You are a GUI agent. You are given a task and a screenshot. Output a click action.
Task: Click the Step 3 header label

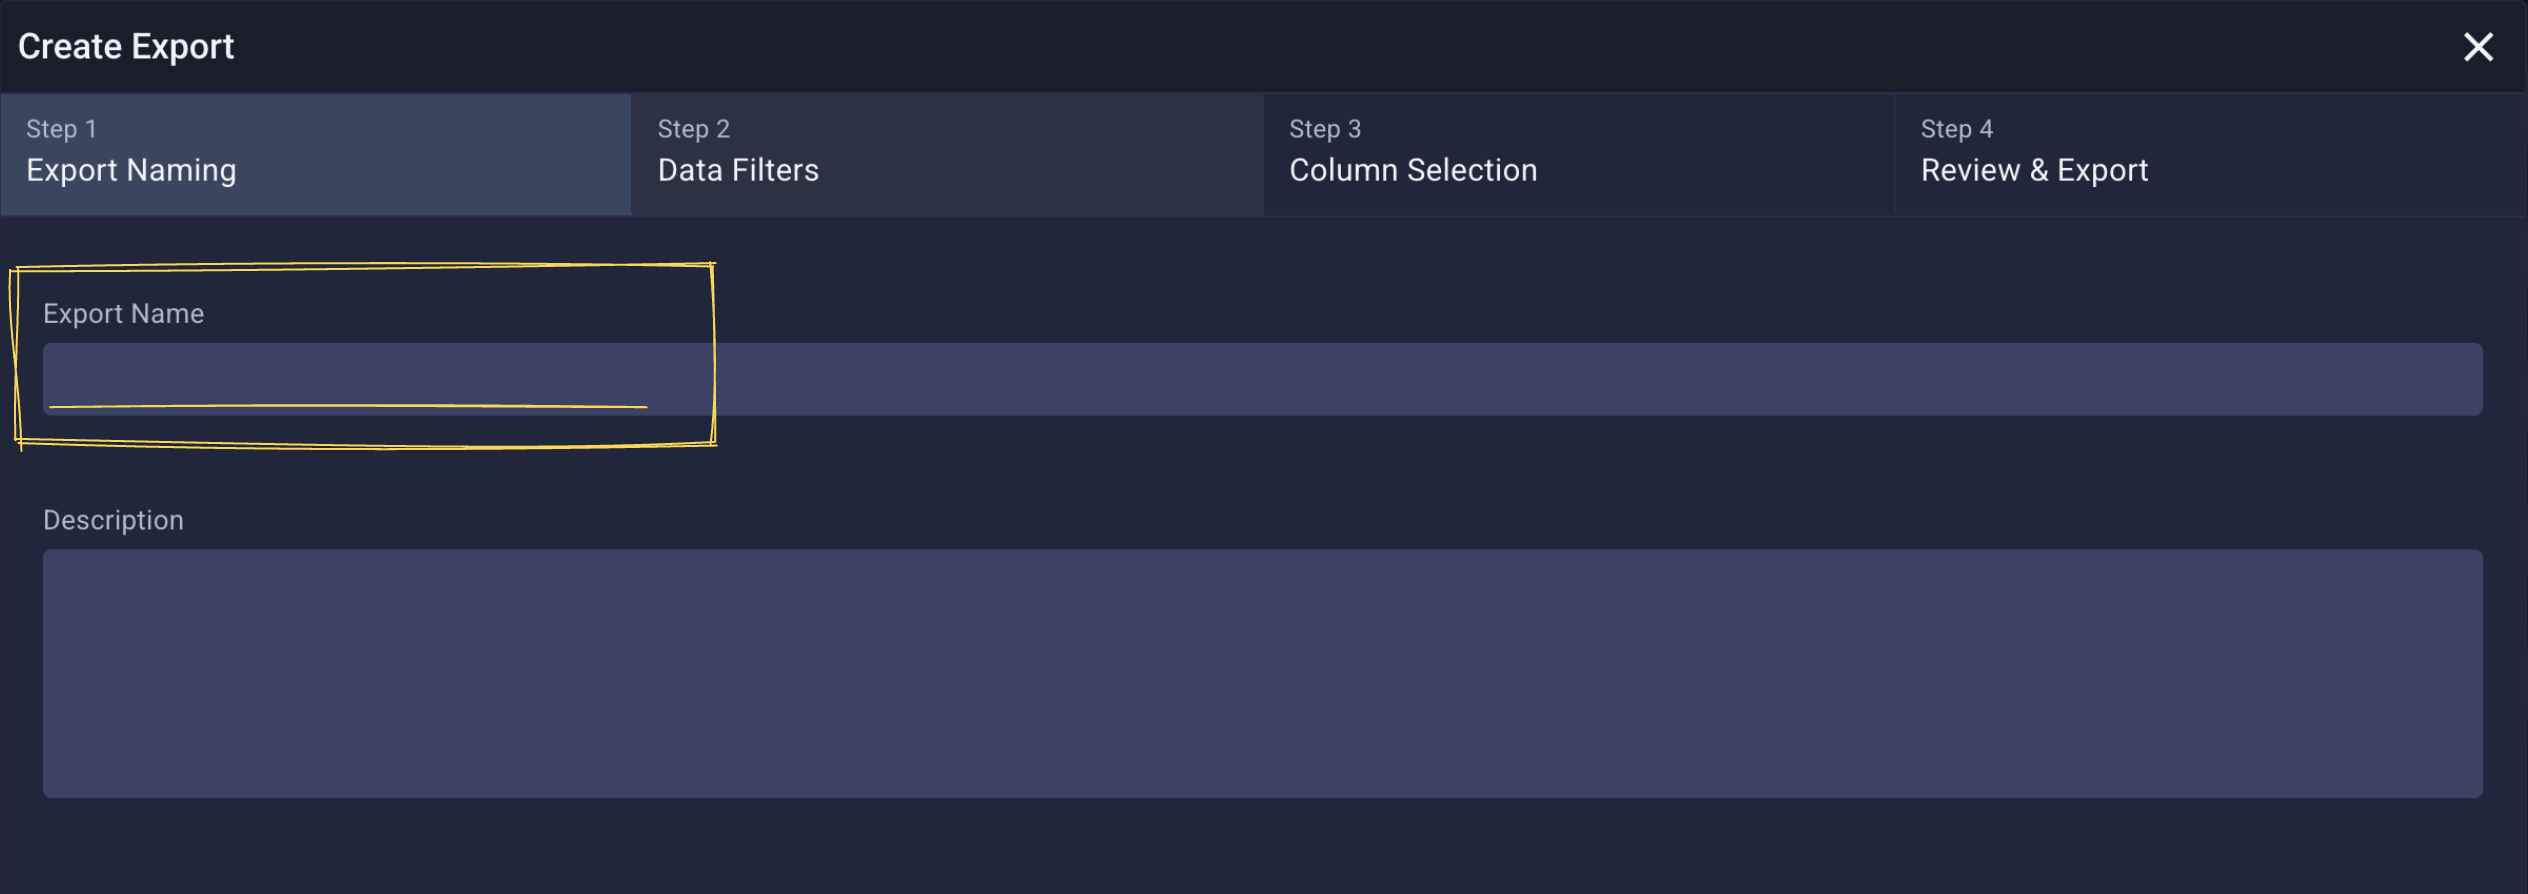click(x=1324, y=128)
